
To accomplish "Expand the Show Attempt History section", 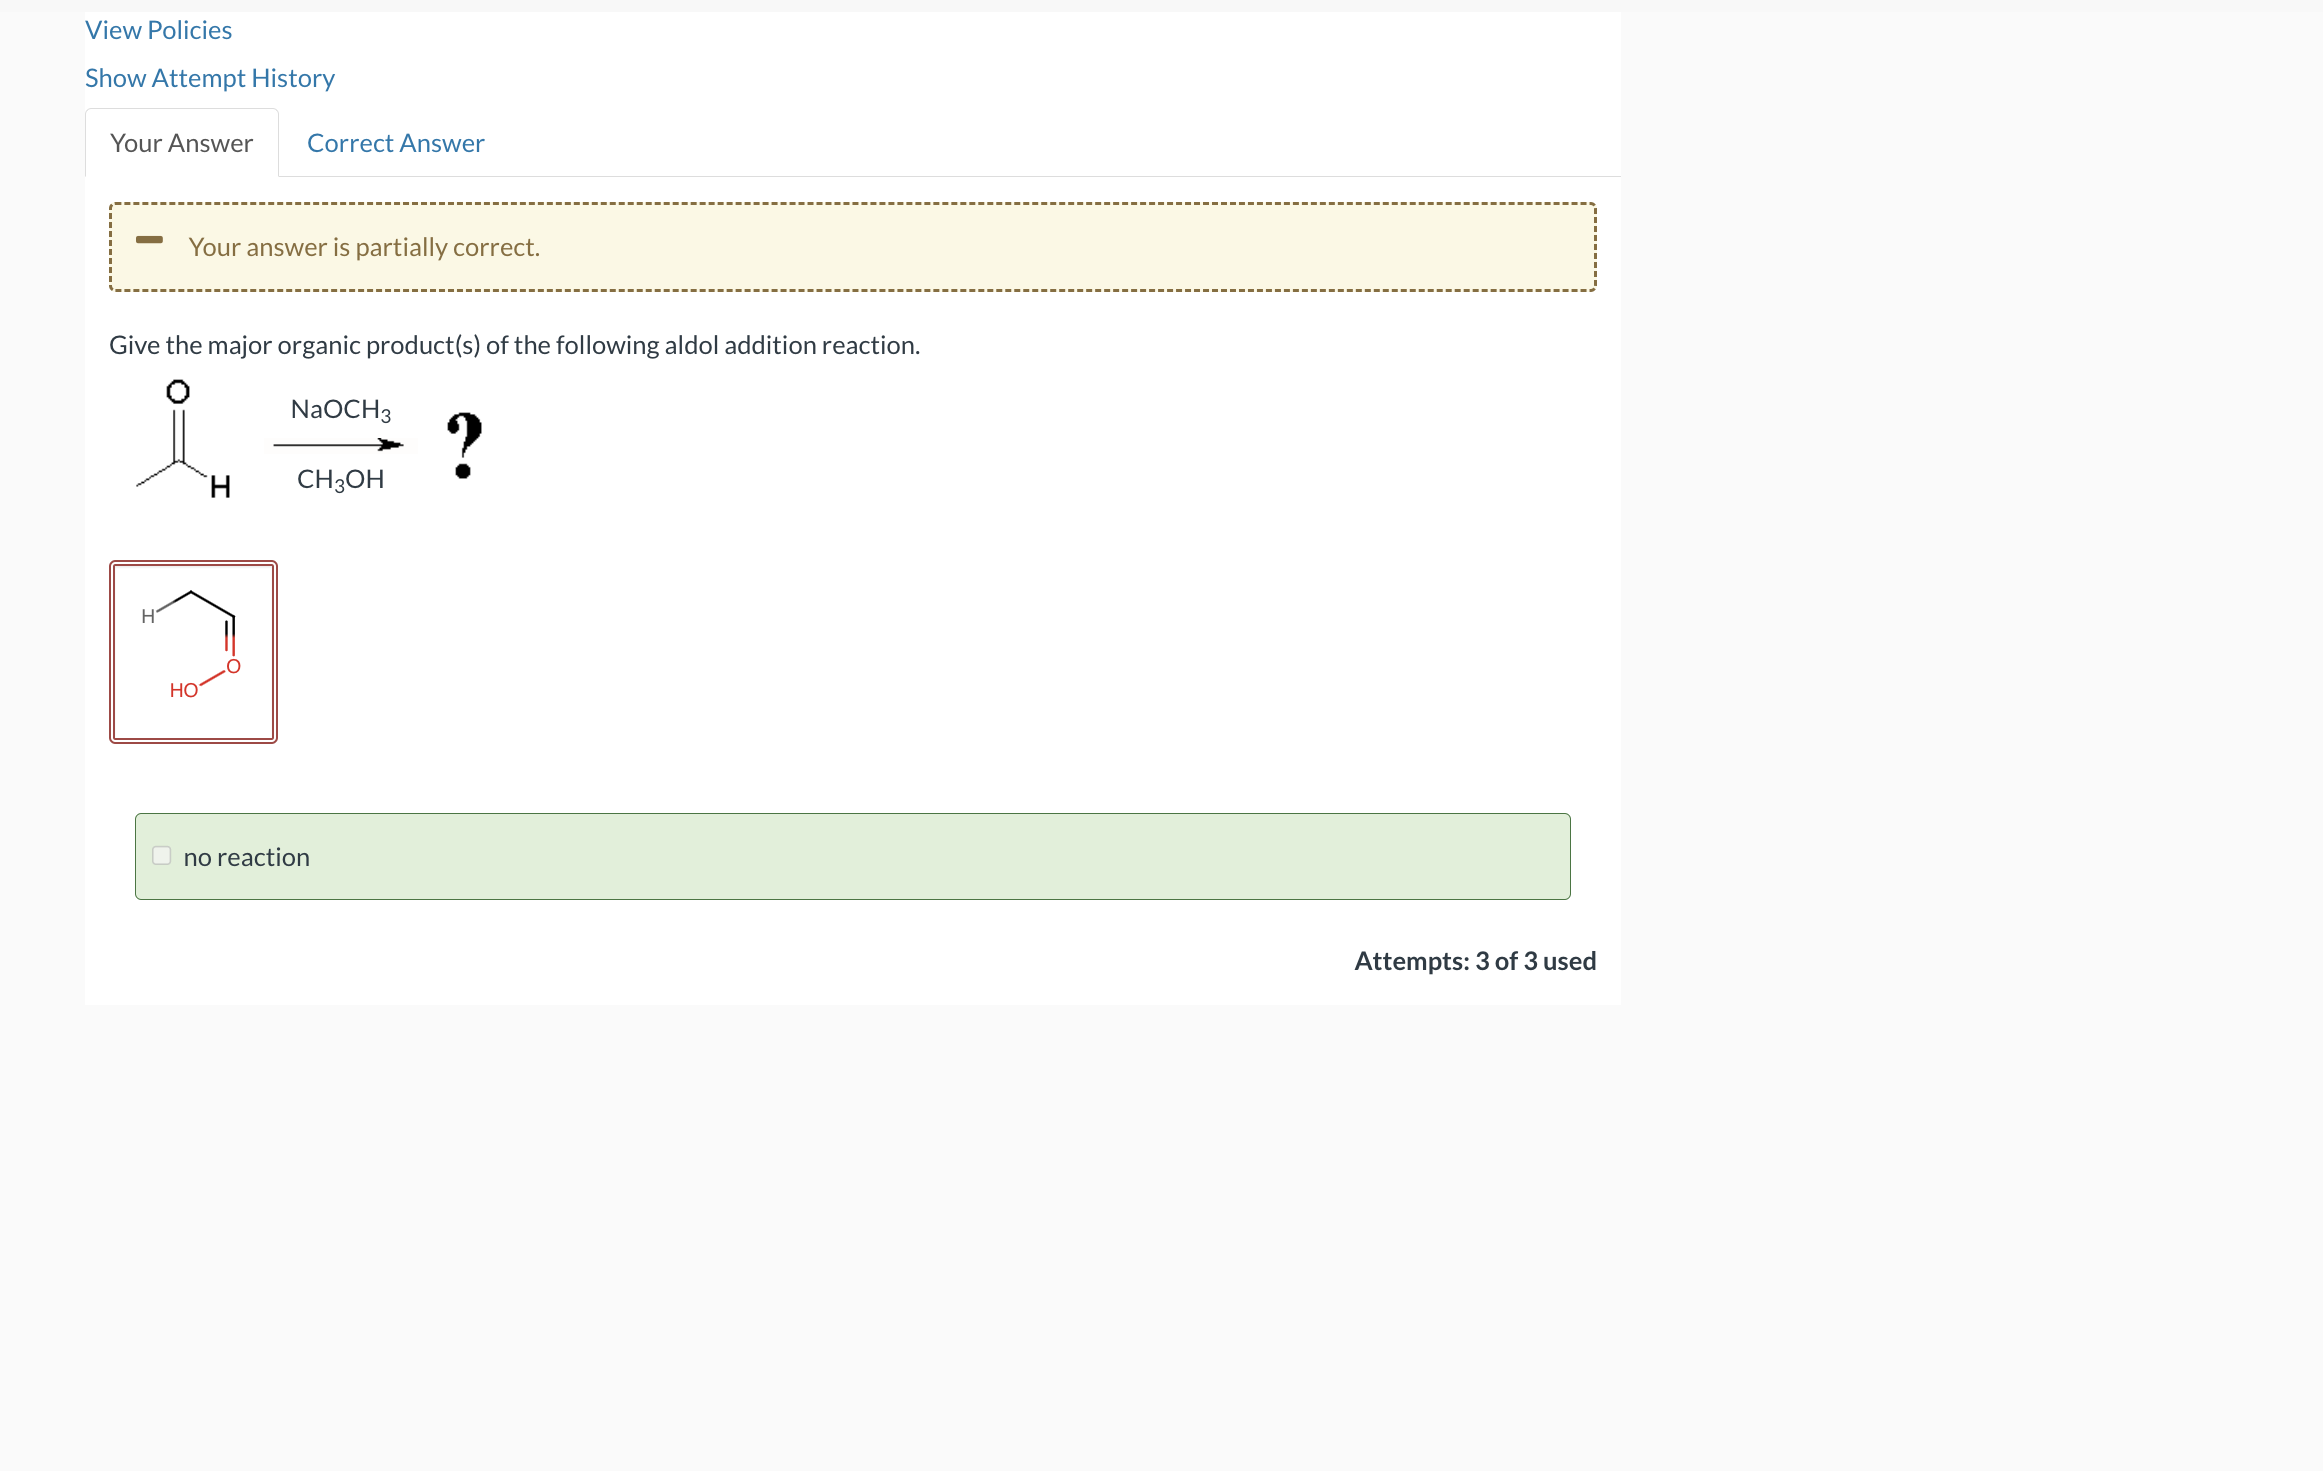I will click(209, 77).
